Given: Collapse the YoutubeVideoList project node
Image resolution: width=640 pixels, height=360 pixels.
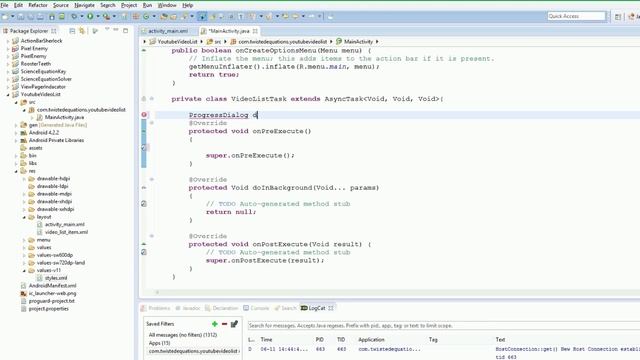Looking at the screenshot, I should coord(8,95).
